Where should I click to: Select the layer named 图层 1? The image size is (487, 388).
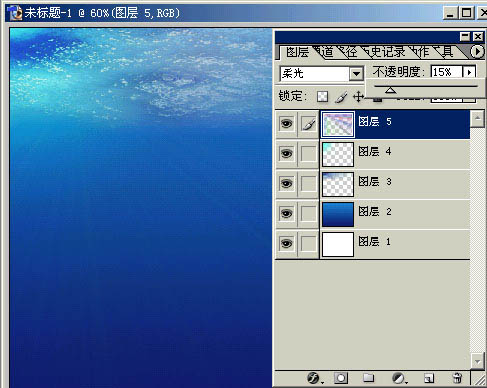(x=375, y=242)
